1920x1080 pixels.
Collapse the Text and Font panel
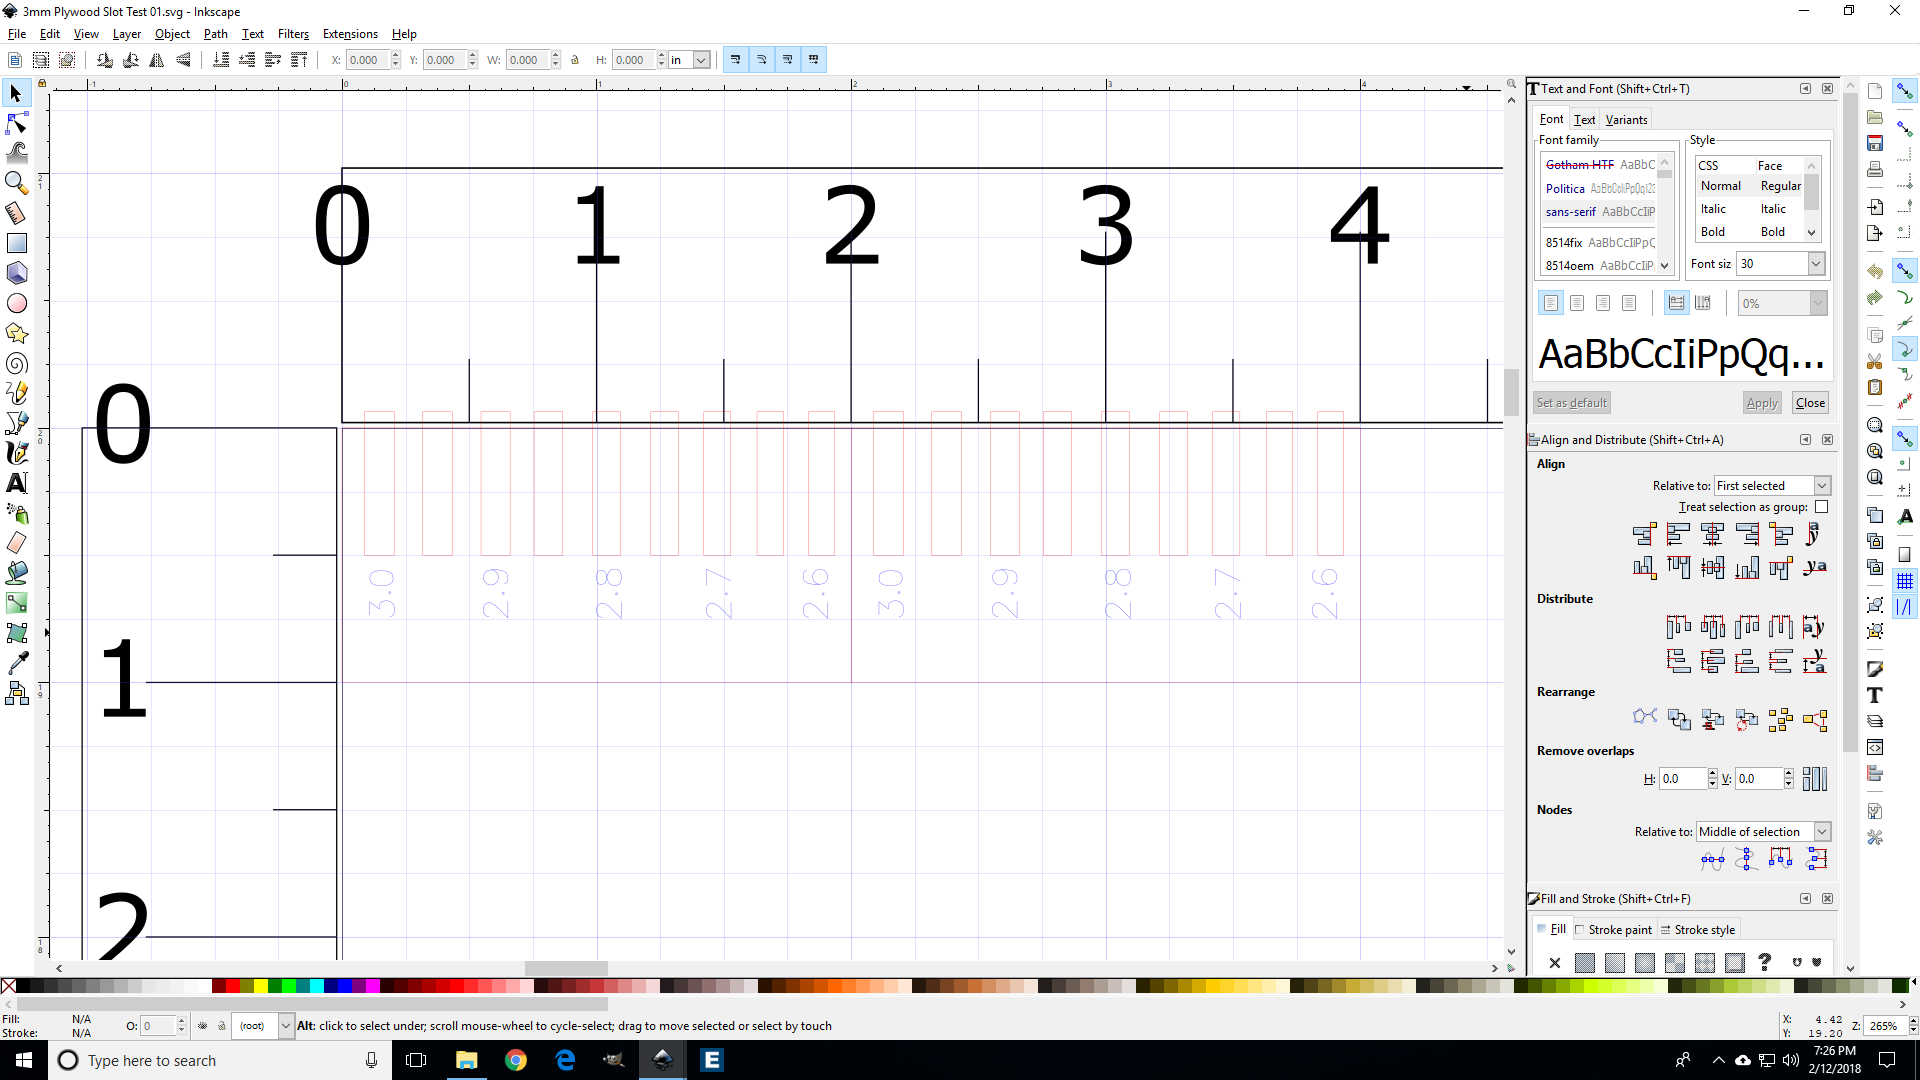1806,89
